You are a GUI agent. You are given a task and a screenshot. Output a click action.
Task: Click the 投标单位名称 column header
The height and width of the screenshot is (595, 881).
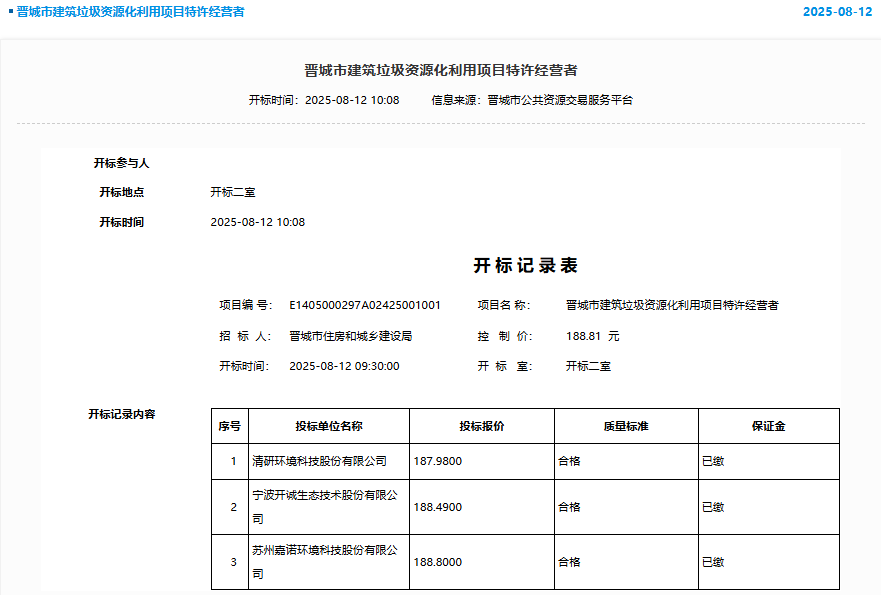[x=328, y=426]
